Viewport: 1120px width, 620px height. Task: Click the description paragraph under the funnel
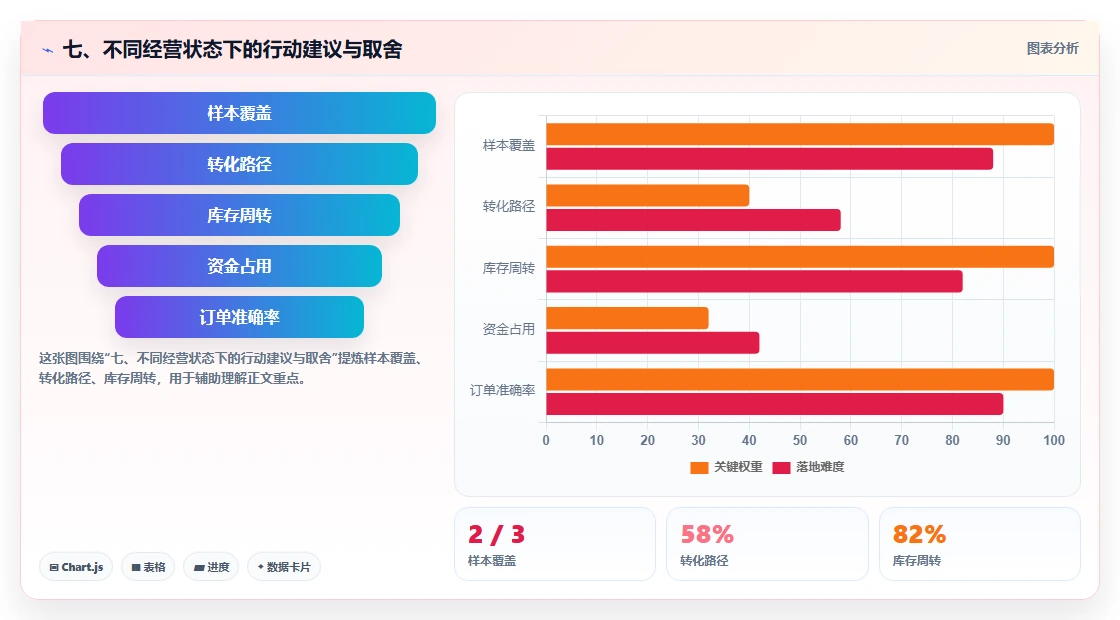point(234,368)
